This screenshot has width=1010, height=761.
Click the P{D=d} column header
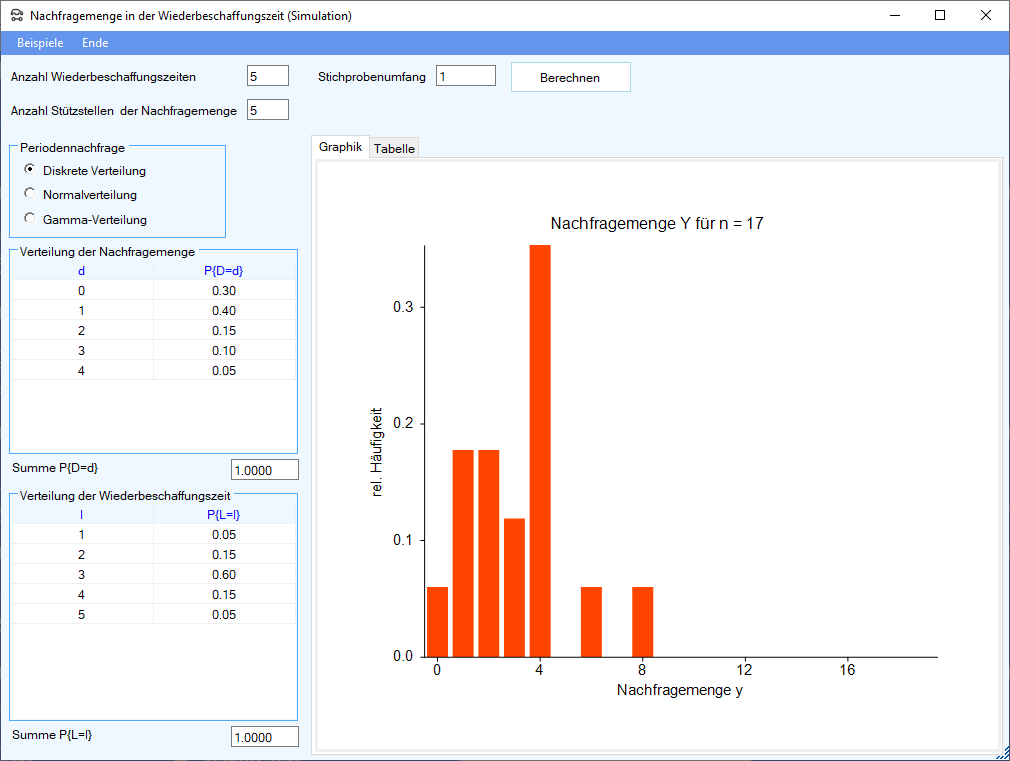coord(224,270)
